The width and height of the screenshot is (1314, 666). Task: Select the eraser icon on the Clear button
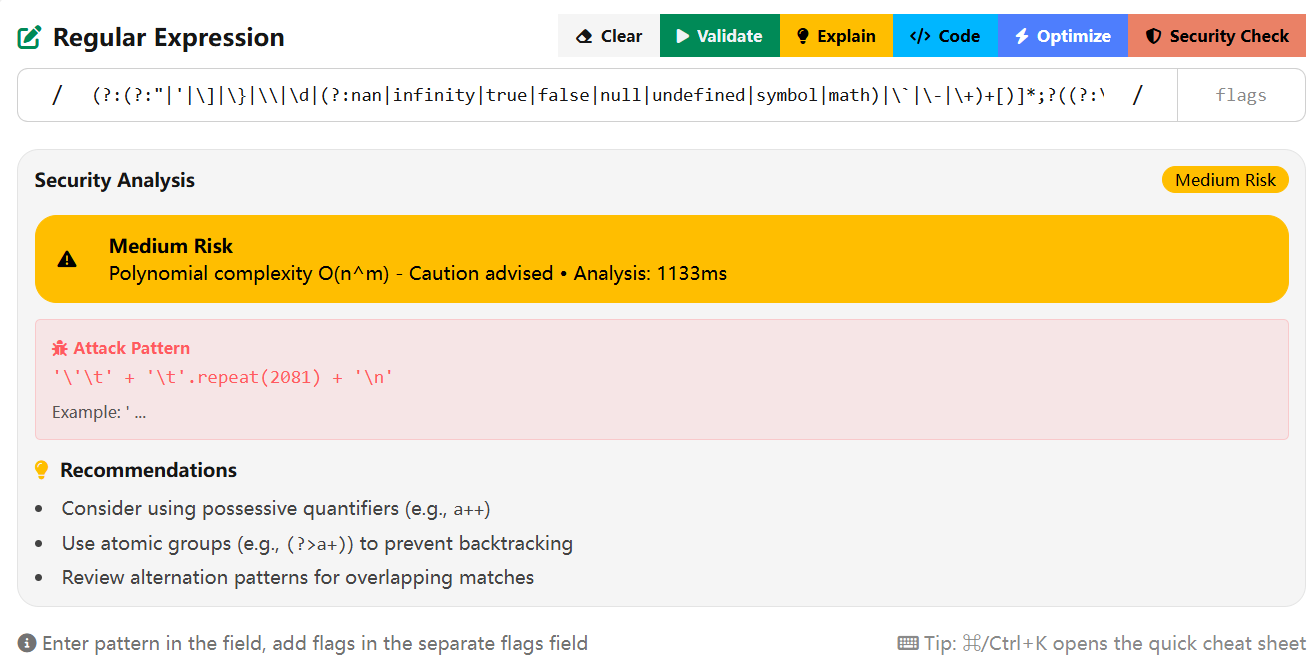coord(585,35)
